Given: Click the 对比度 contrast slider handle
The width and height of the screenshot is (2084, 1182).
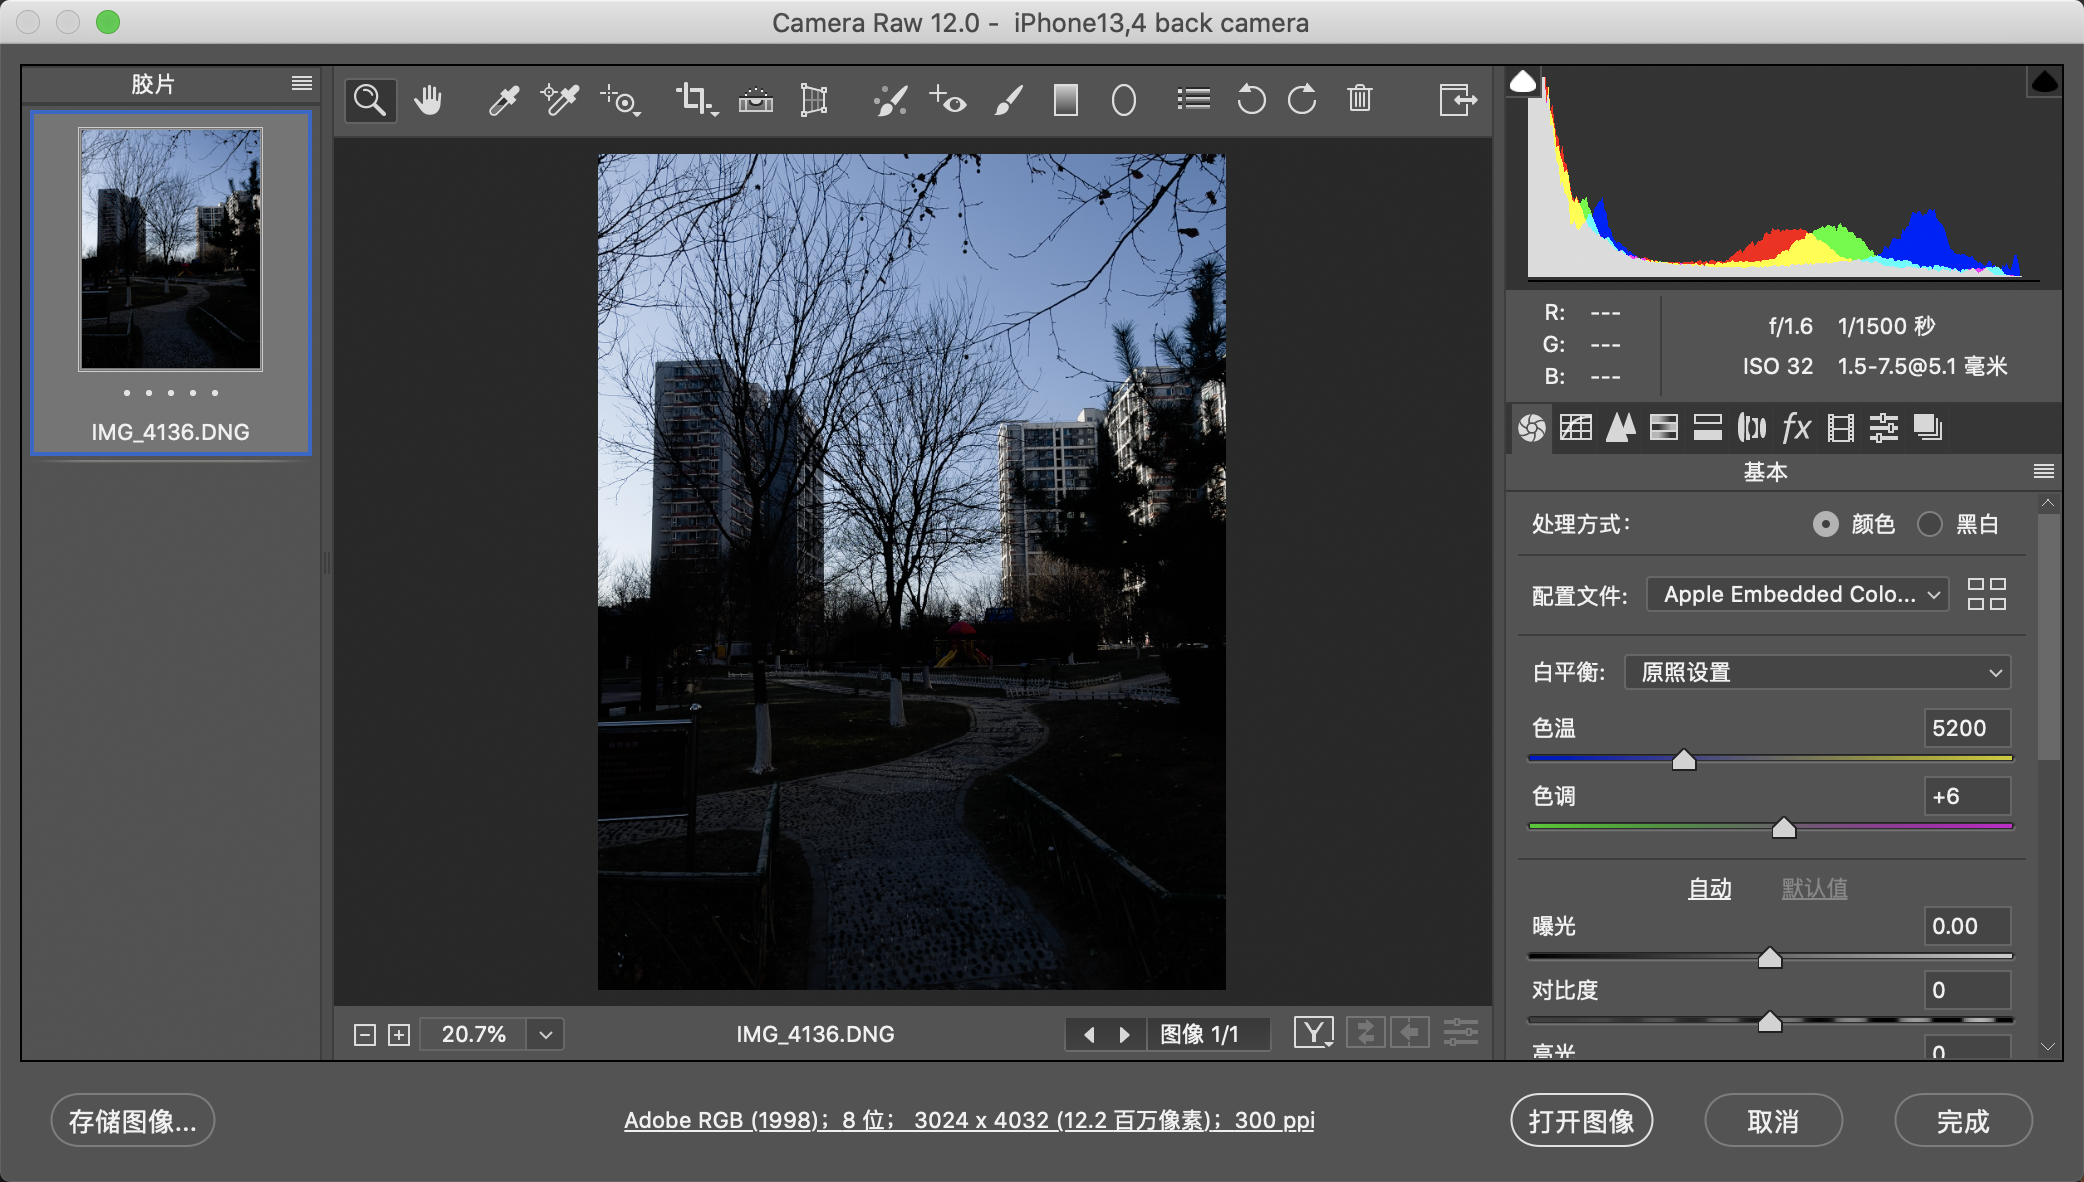Looking at the screenshot, I should coord(1770,1021).
